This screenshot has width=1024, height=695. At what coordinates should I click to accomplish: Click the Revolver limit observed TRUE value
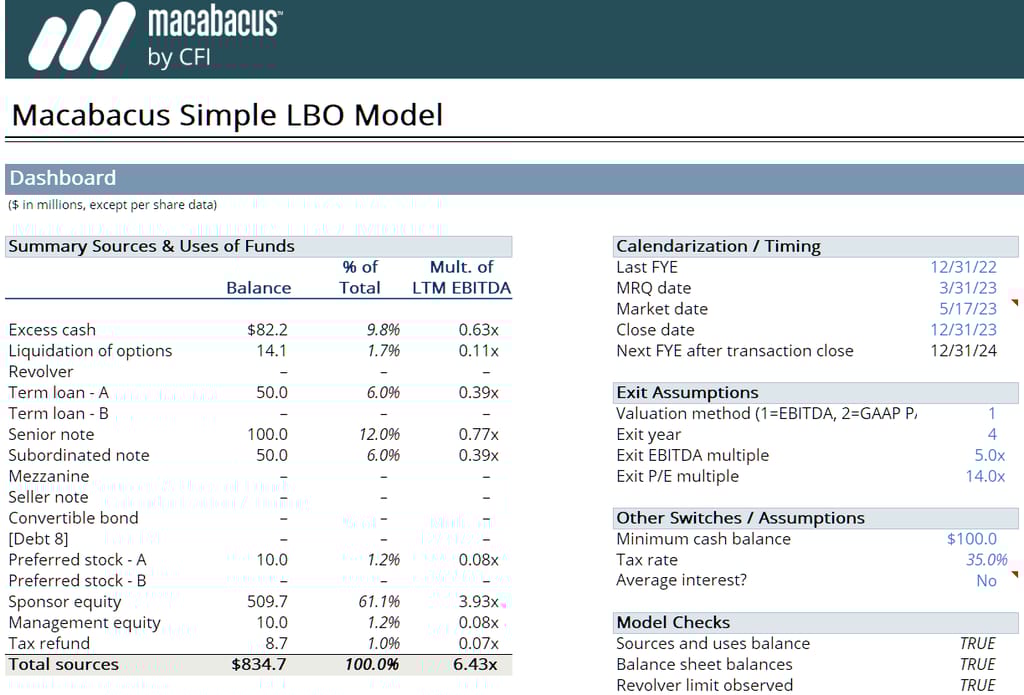(977, 684)
